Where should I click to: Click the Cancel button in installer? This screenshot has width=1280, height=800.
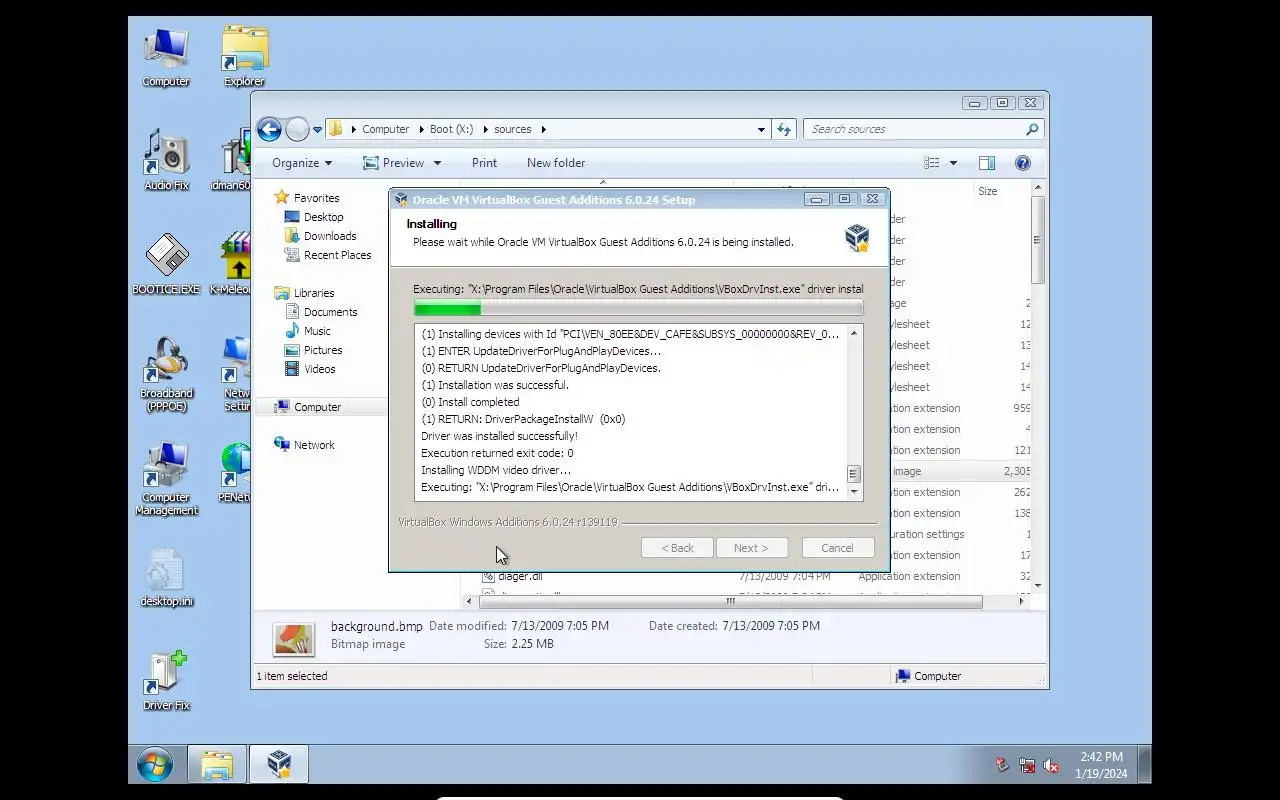tap(838, 548)
